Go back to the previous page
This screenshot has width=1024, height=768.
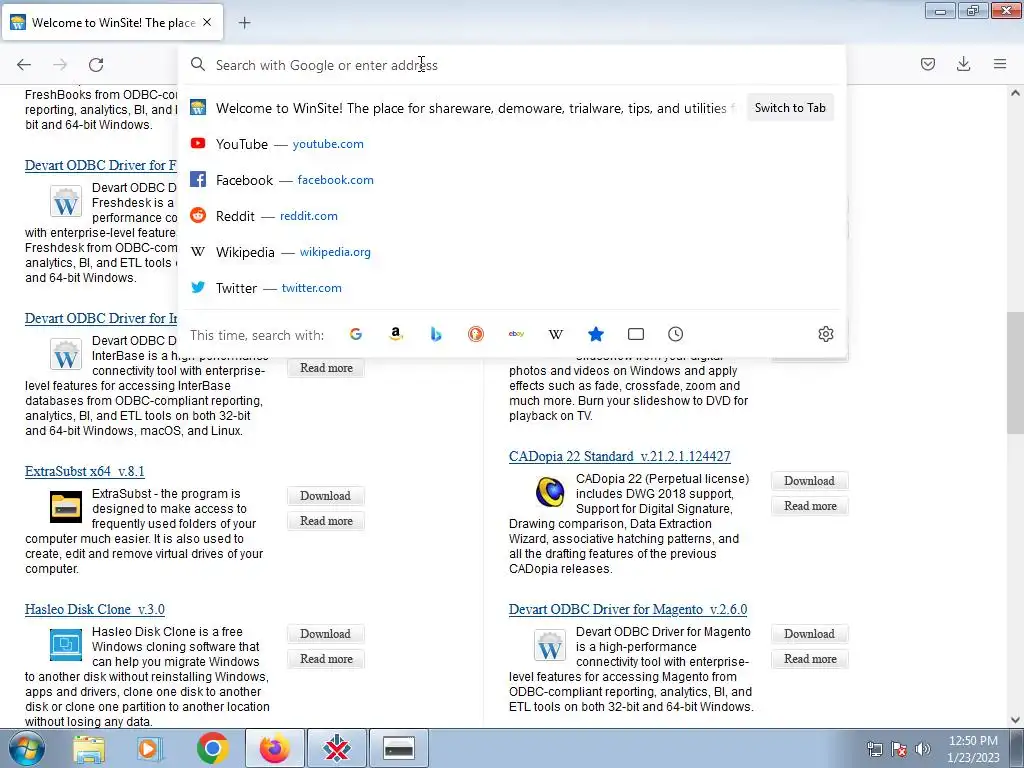(x=24, y=64)
